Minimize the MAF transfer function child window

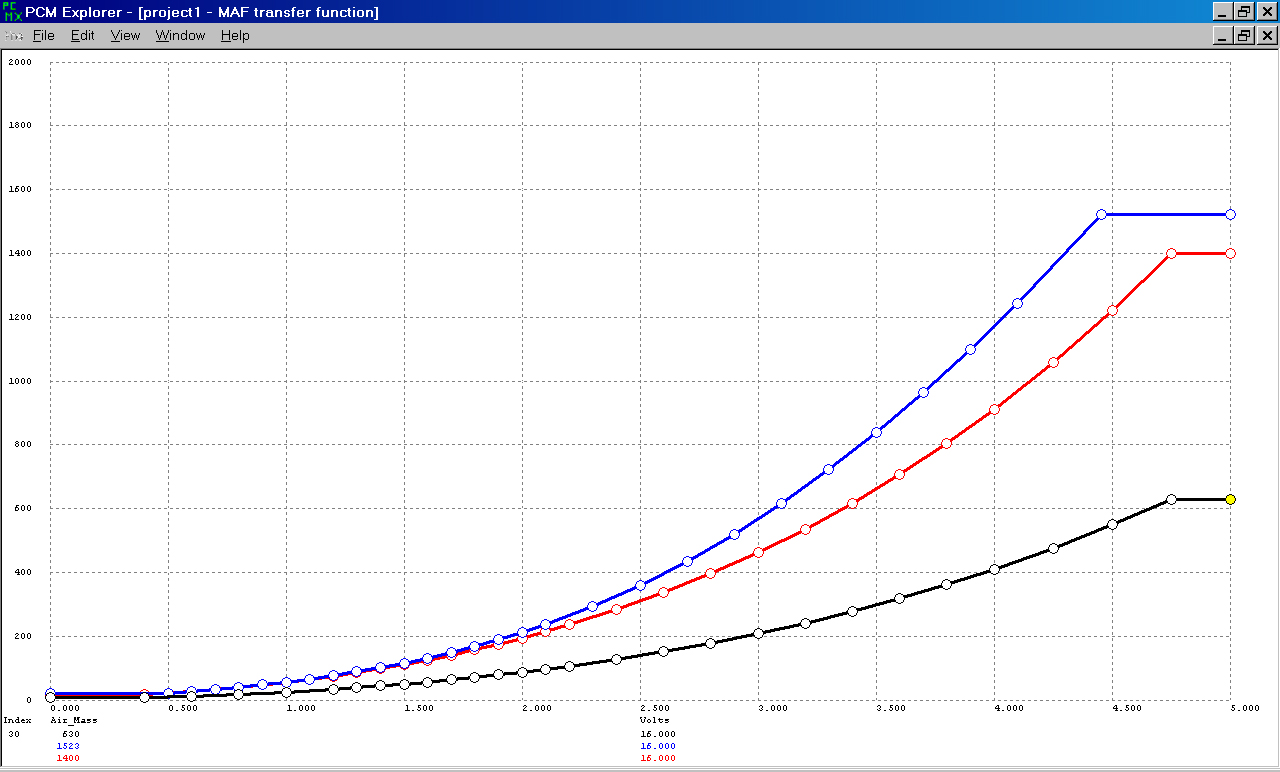pos(1222,36)
